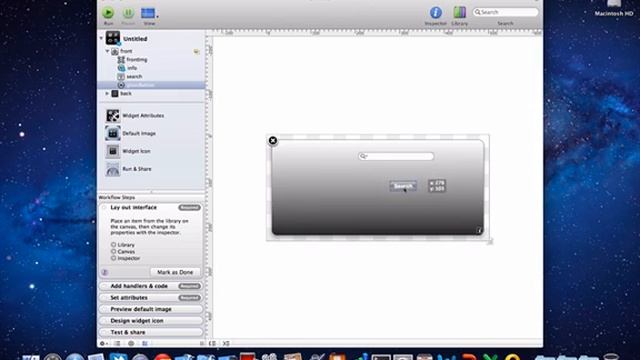Click the green Run button

(108, 13)
